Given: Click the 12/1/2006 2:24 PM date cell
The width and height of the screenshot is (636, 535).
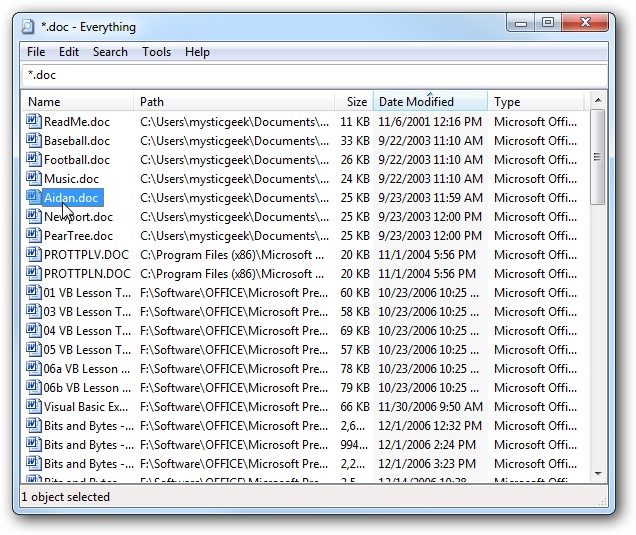Looking at the screenshot, I should 427,445.
